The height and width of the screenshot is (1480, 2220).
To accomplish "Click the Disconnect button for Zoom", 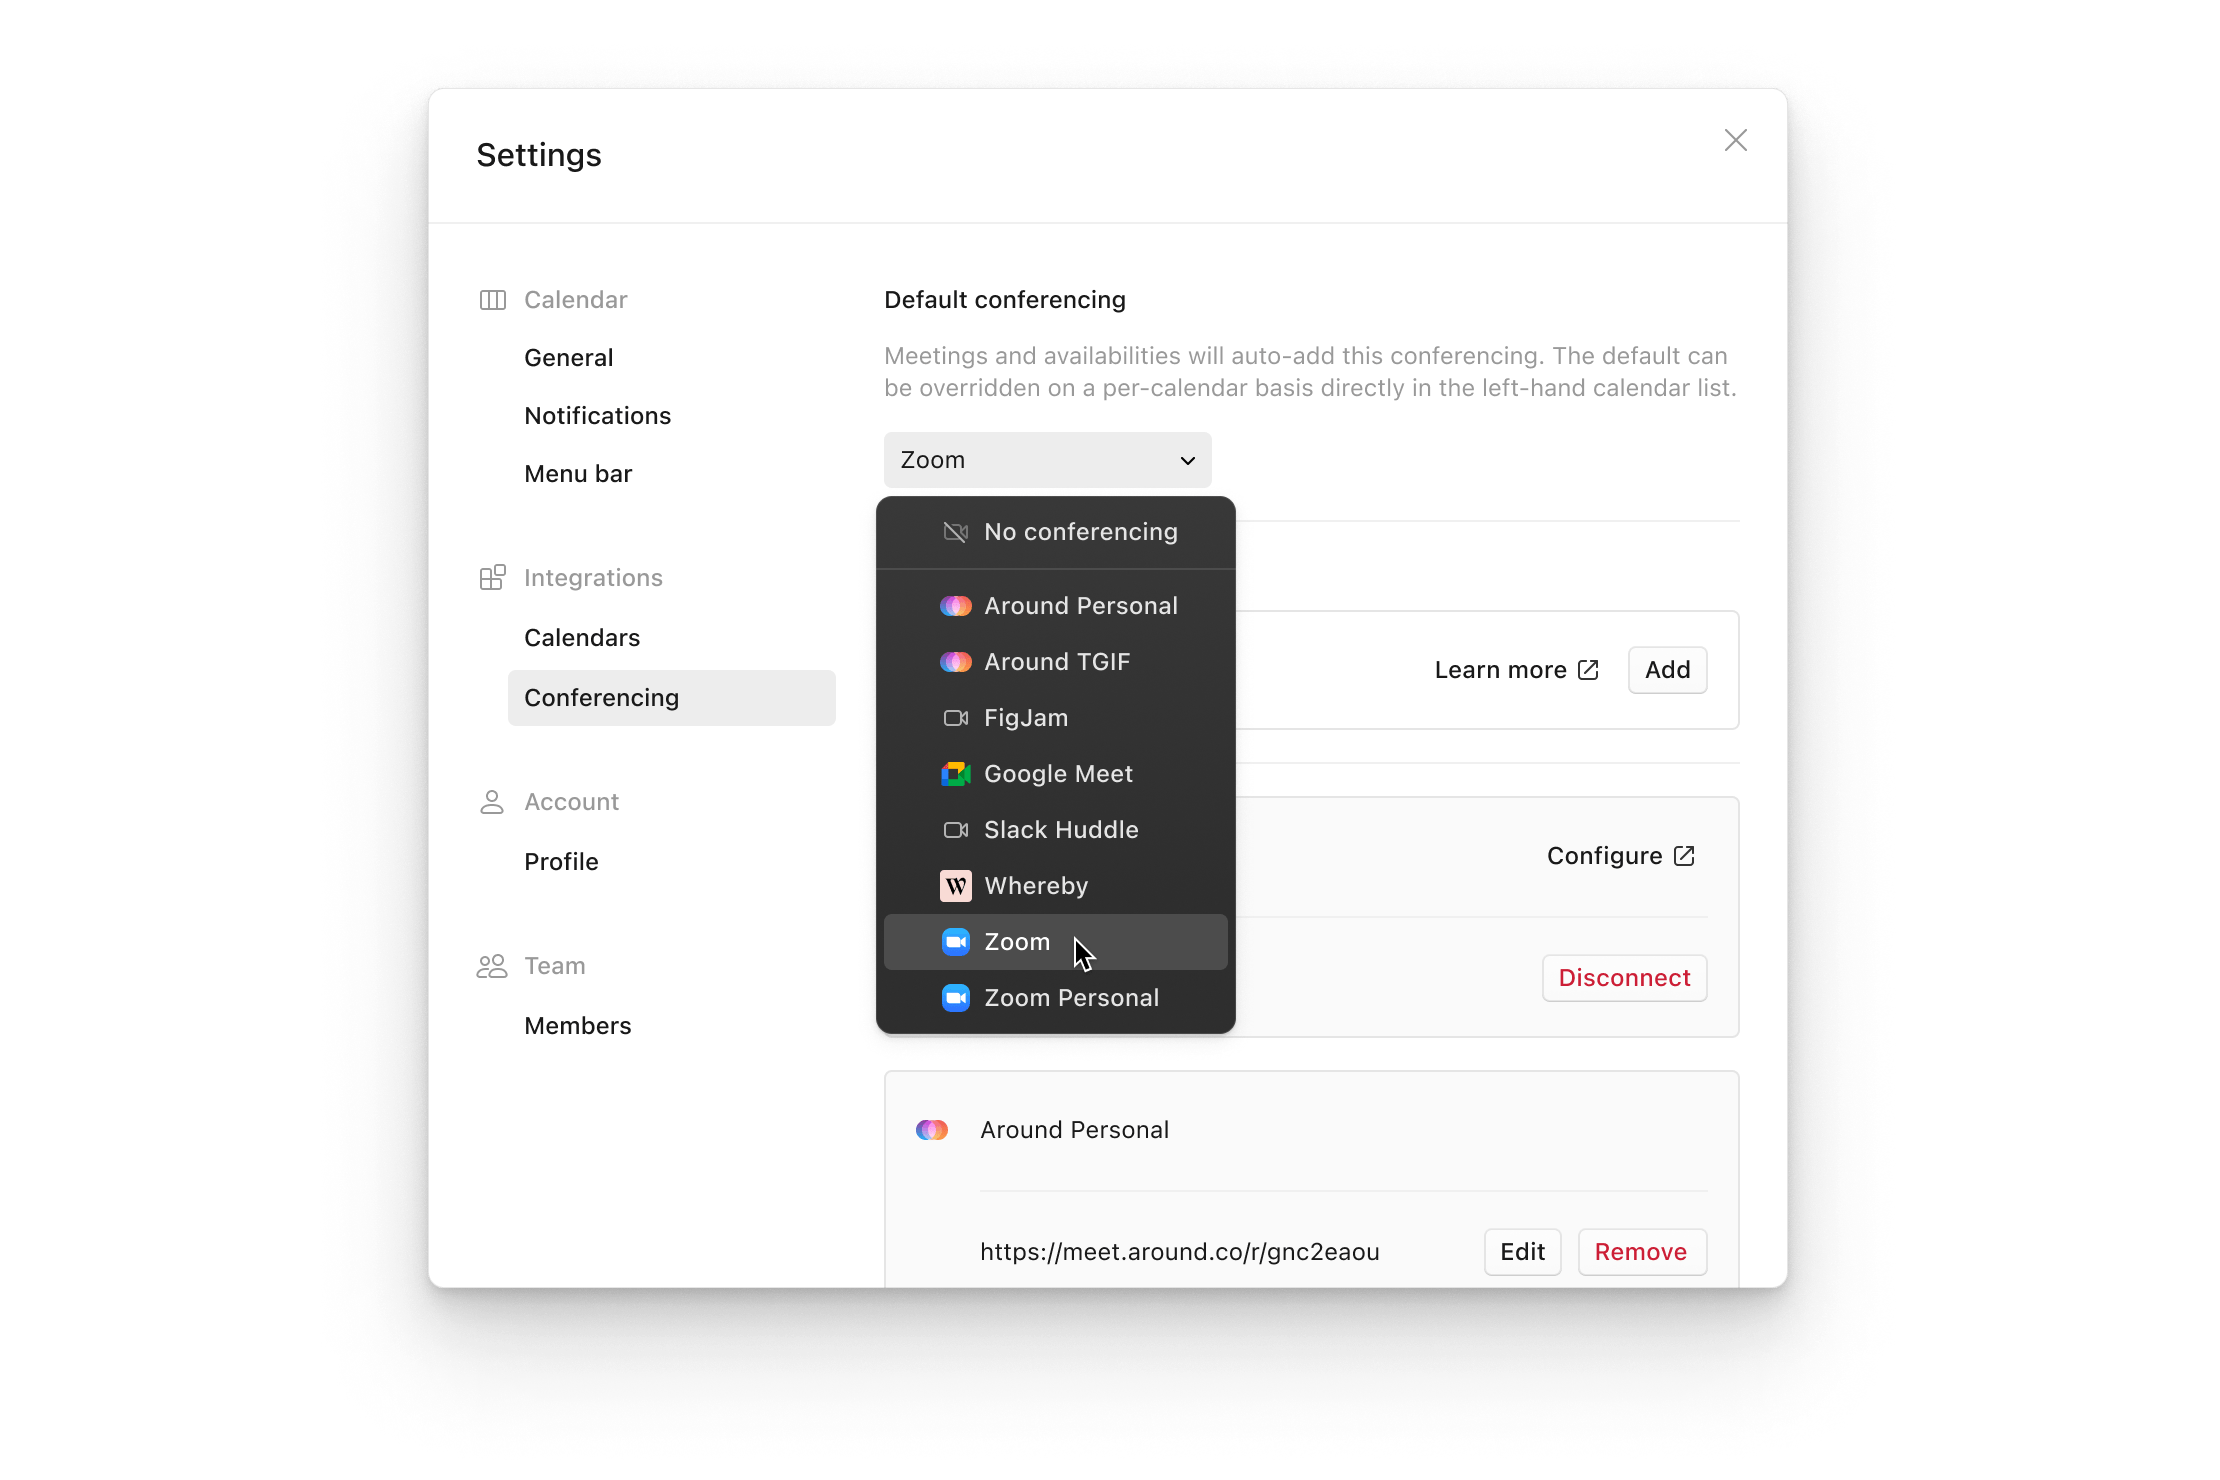I will coord(1622,978).
